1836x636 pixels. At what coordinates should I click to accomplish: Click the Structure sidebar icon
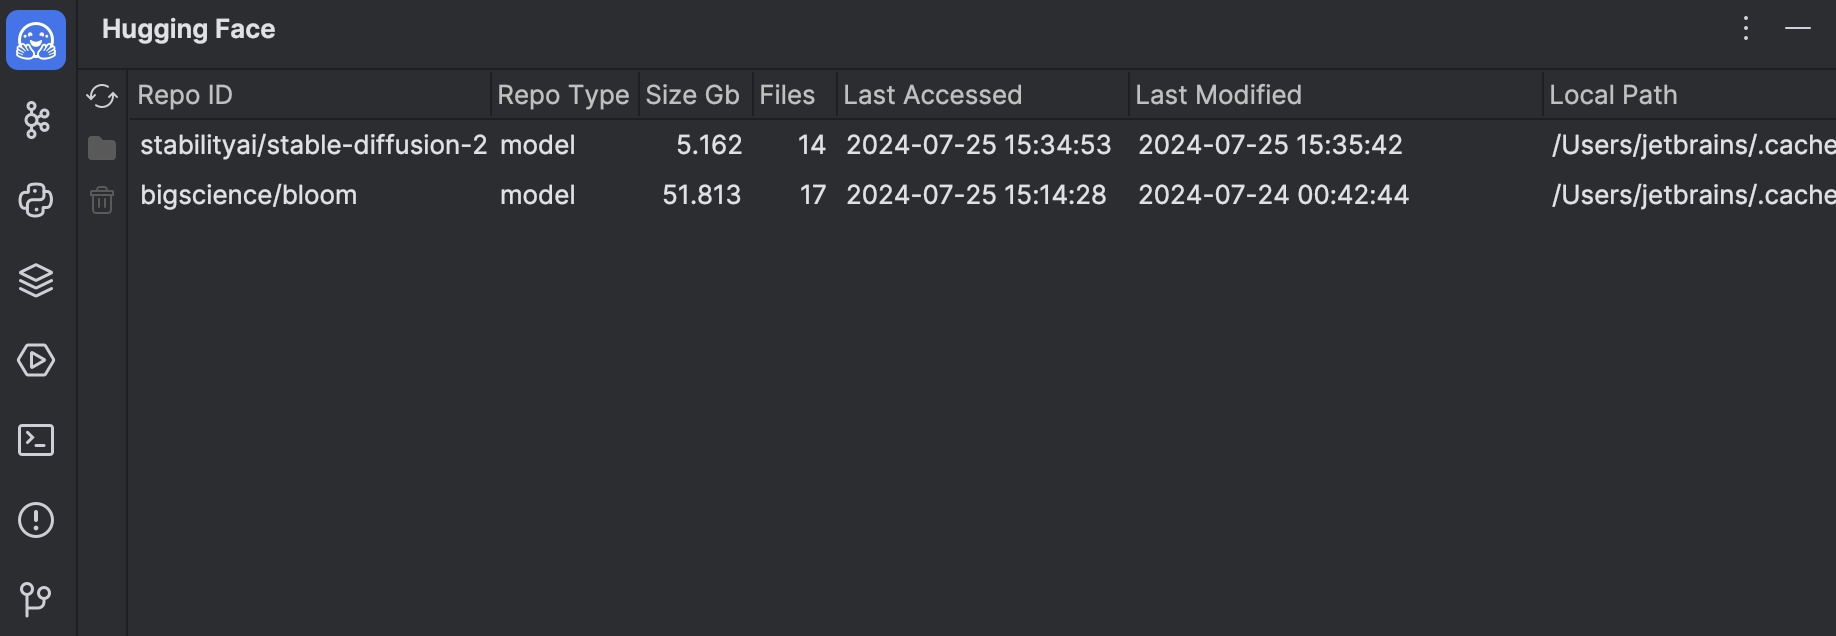click(36, 120)
